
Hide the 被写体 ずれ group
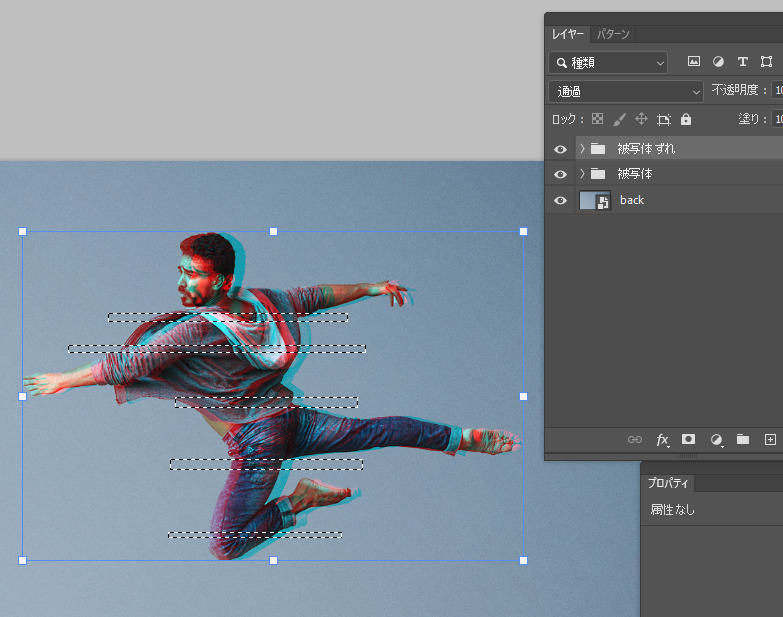click(x=560, y=148)
